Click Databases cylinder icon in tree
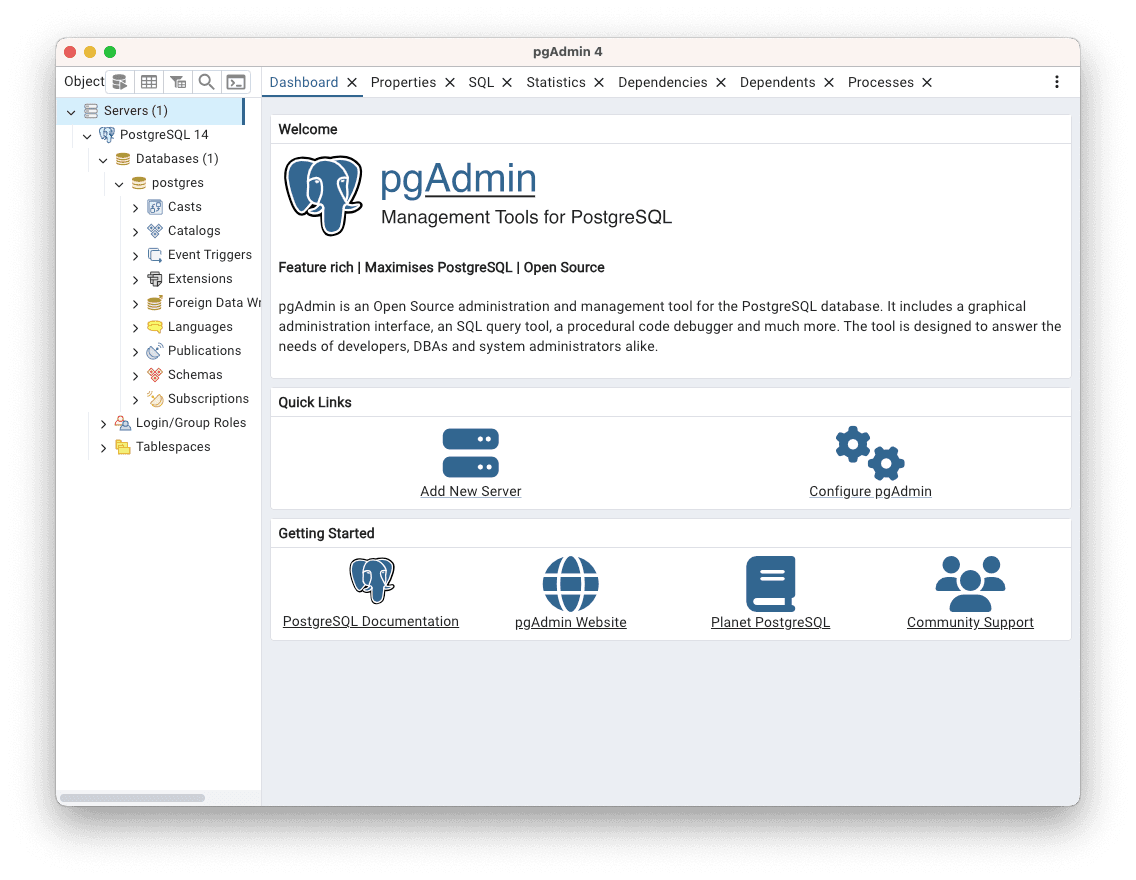This screenshot has width=1136, height=880. click(x=123, y=159)
